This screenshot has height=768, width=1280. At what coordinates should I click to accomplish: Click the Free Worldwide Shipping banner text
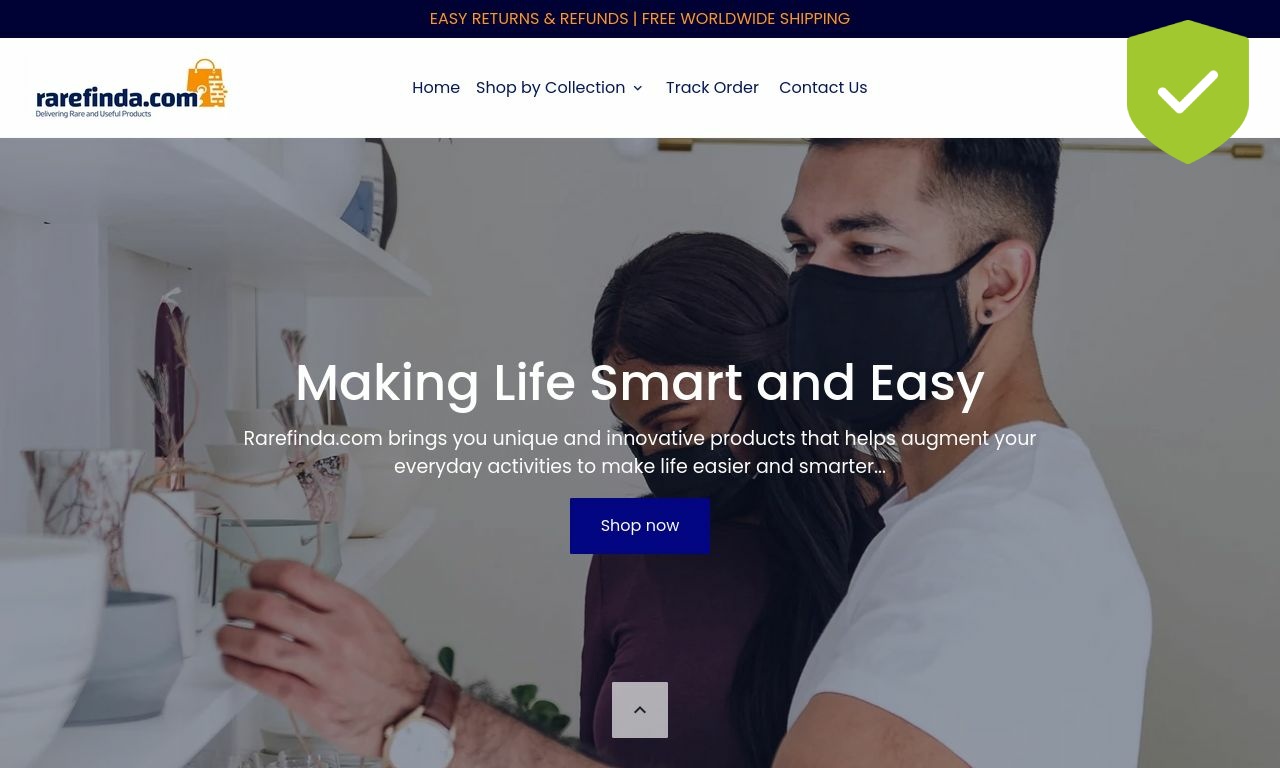pyautogui.click(x=746, y=19)
